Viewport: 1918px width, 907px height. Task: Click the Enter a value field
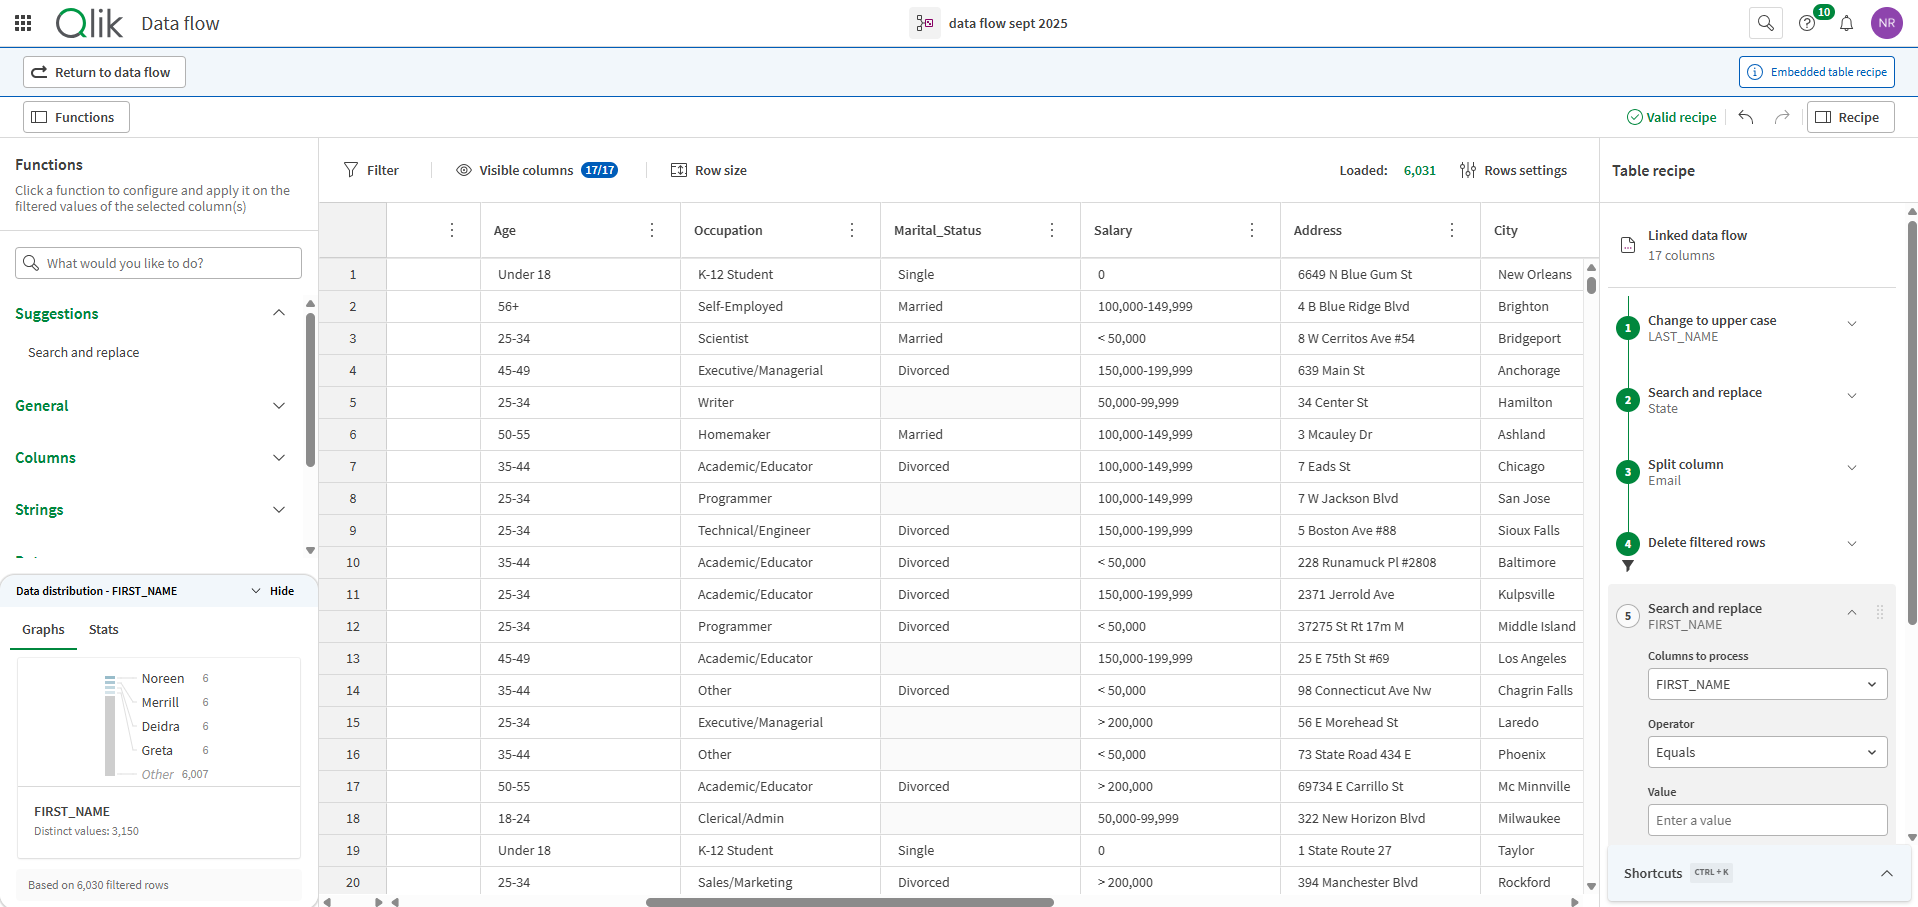click(1766, 820)
